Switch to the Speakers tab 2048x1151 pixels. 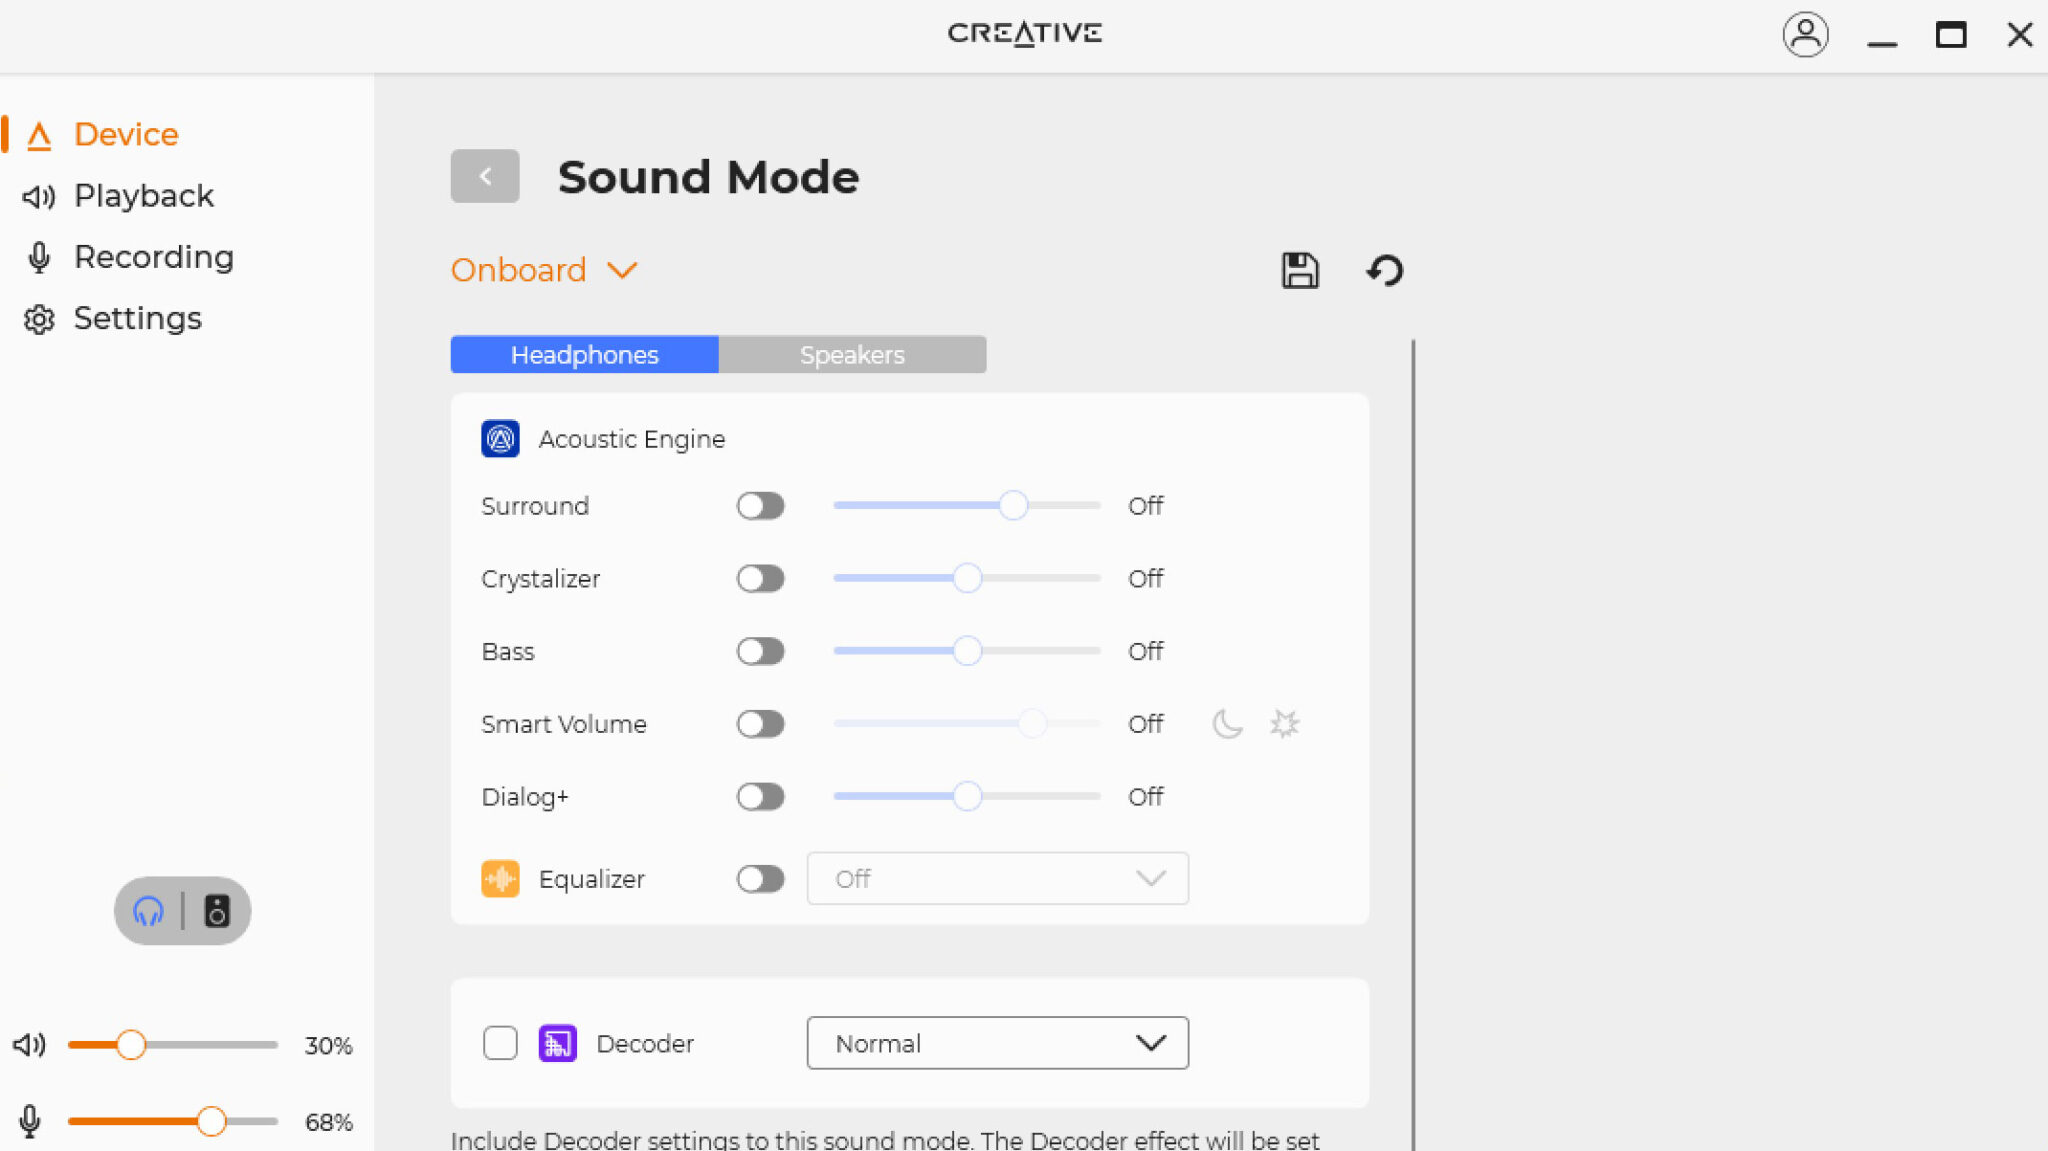(x=852, y=355)
